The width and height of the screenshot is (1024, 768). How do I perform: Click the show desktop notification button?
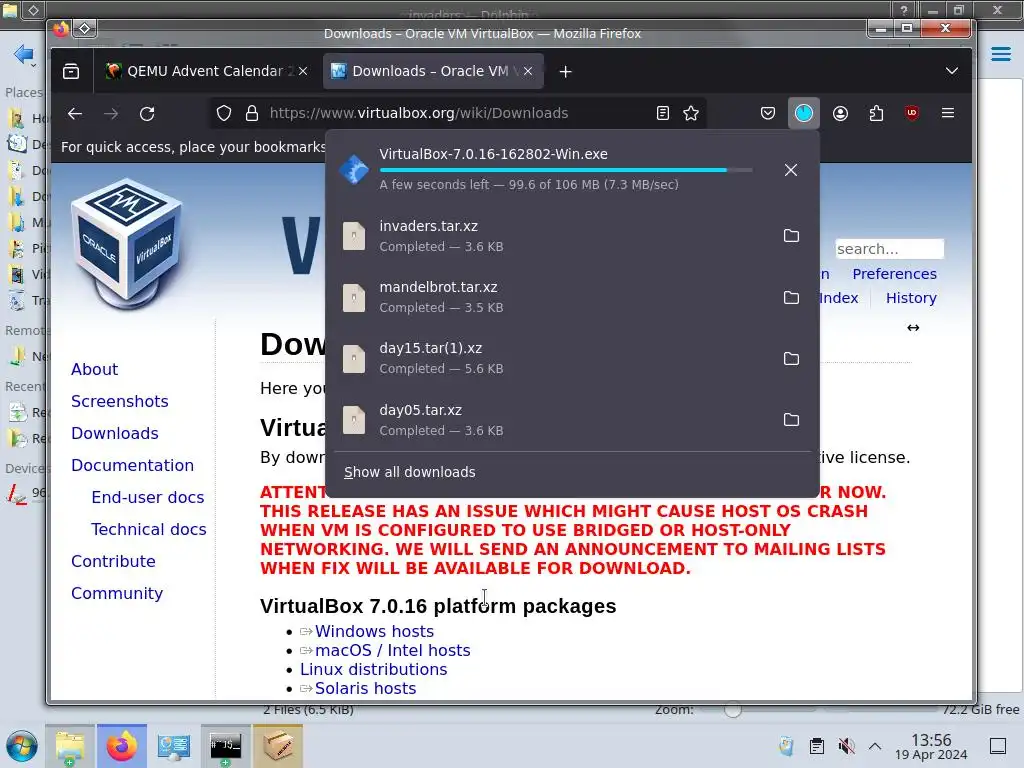coord(997,746)
